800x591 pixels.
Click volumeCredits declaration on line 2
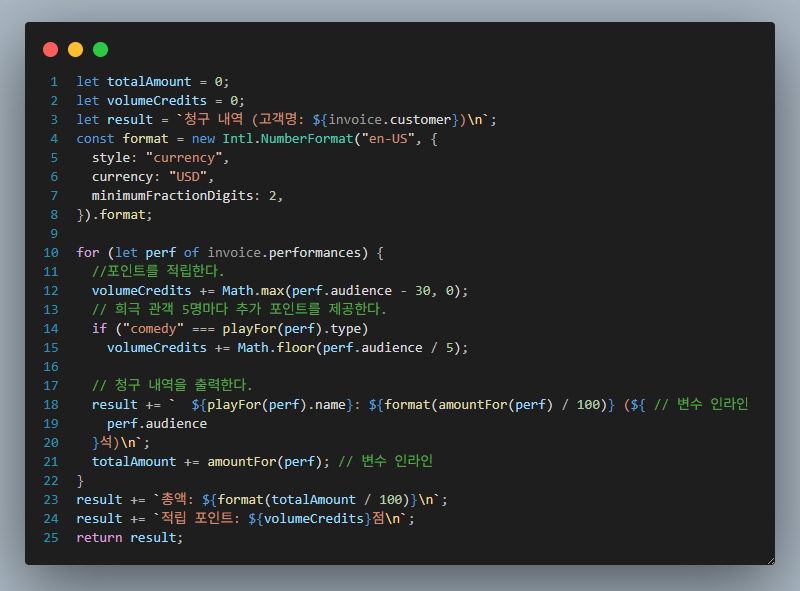click(x=157, y=101)
